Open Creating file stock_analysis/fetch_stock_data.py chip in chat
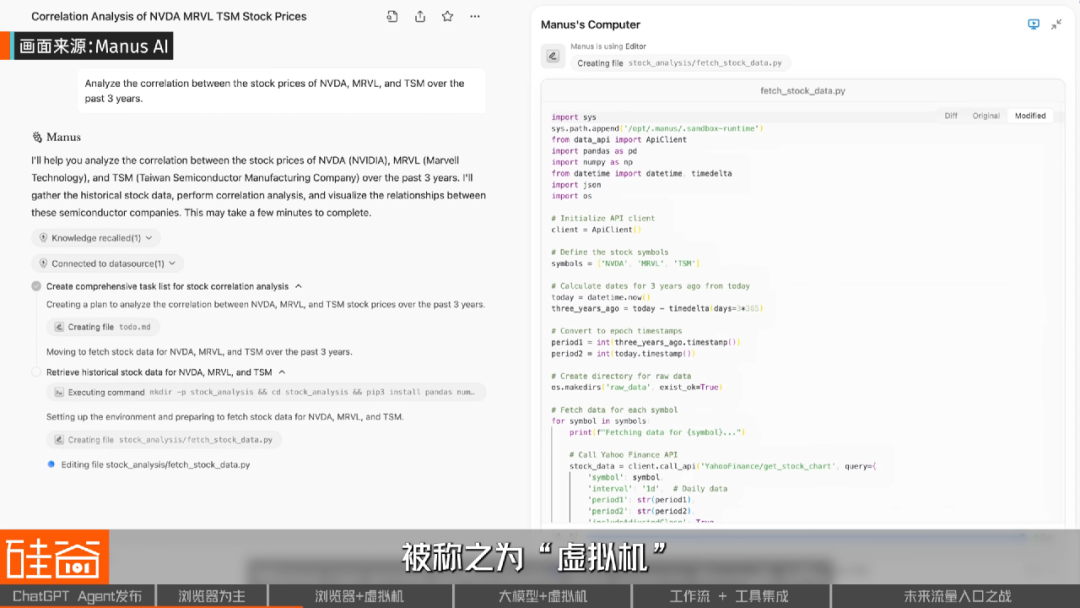The height and width of the screenshot is (608, 1080). (x=164, y=439)
